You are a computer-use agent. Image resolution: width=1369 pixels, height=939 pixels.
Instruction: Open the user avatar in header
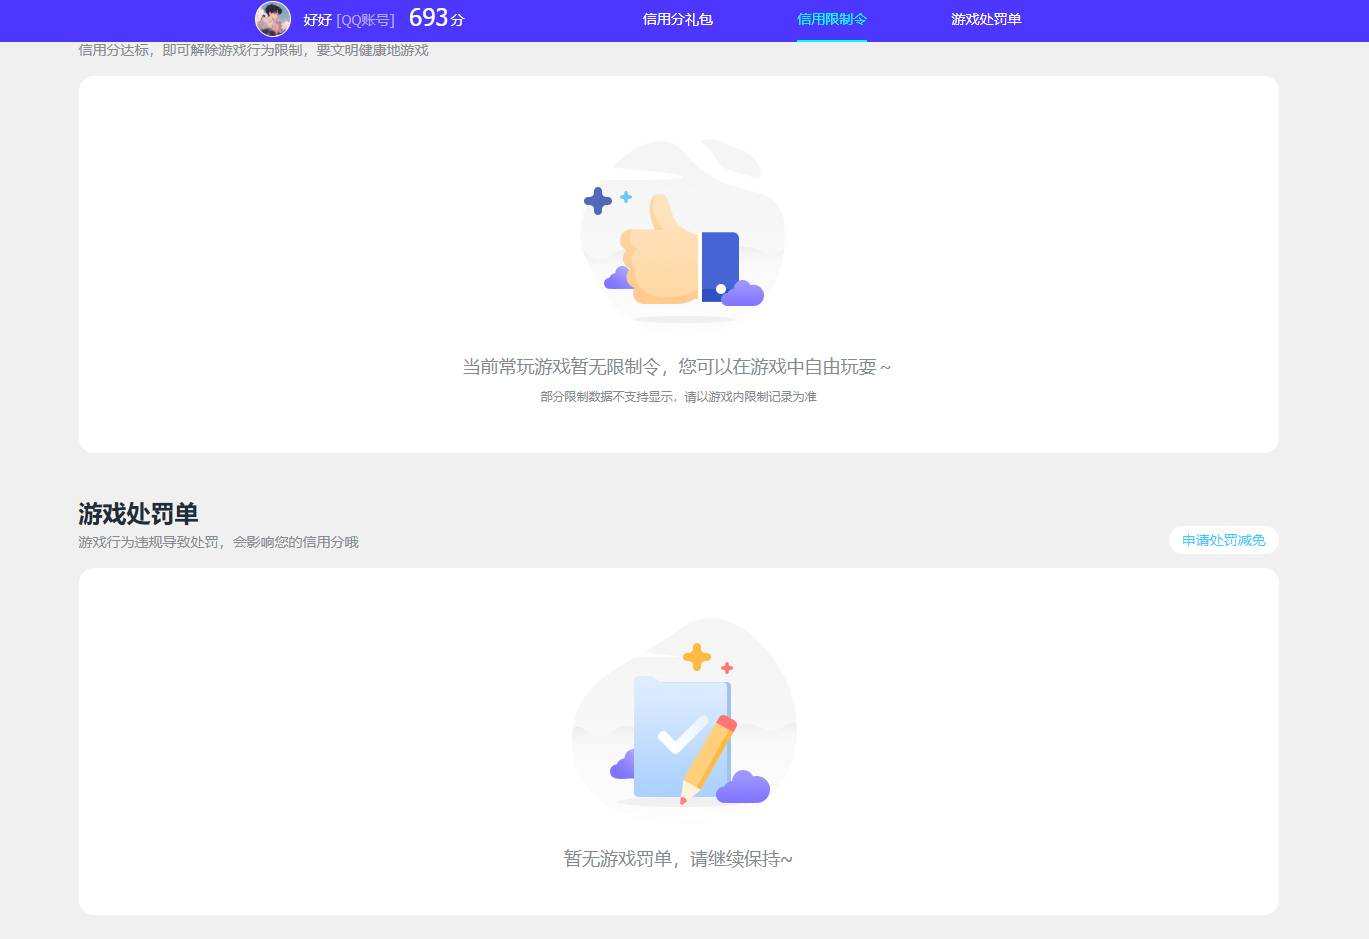(273, 19)
